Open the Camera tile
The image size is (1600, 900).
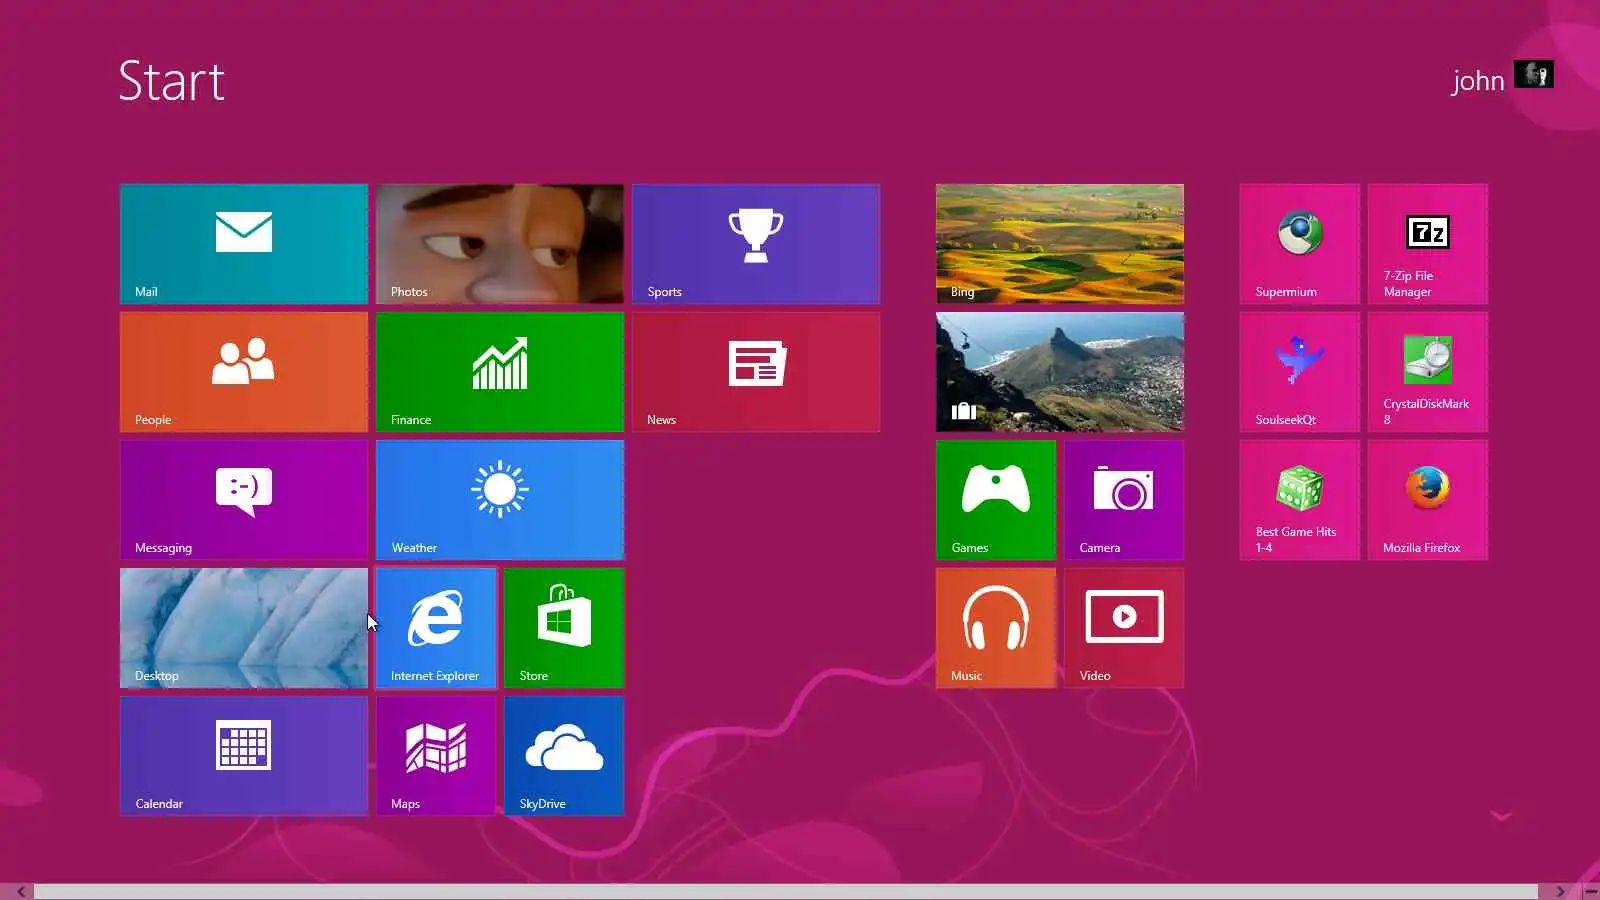[x=1124, y=500]
